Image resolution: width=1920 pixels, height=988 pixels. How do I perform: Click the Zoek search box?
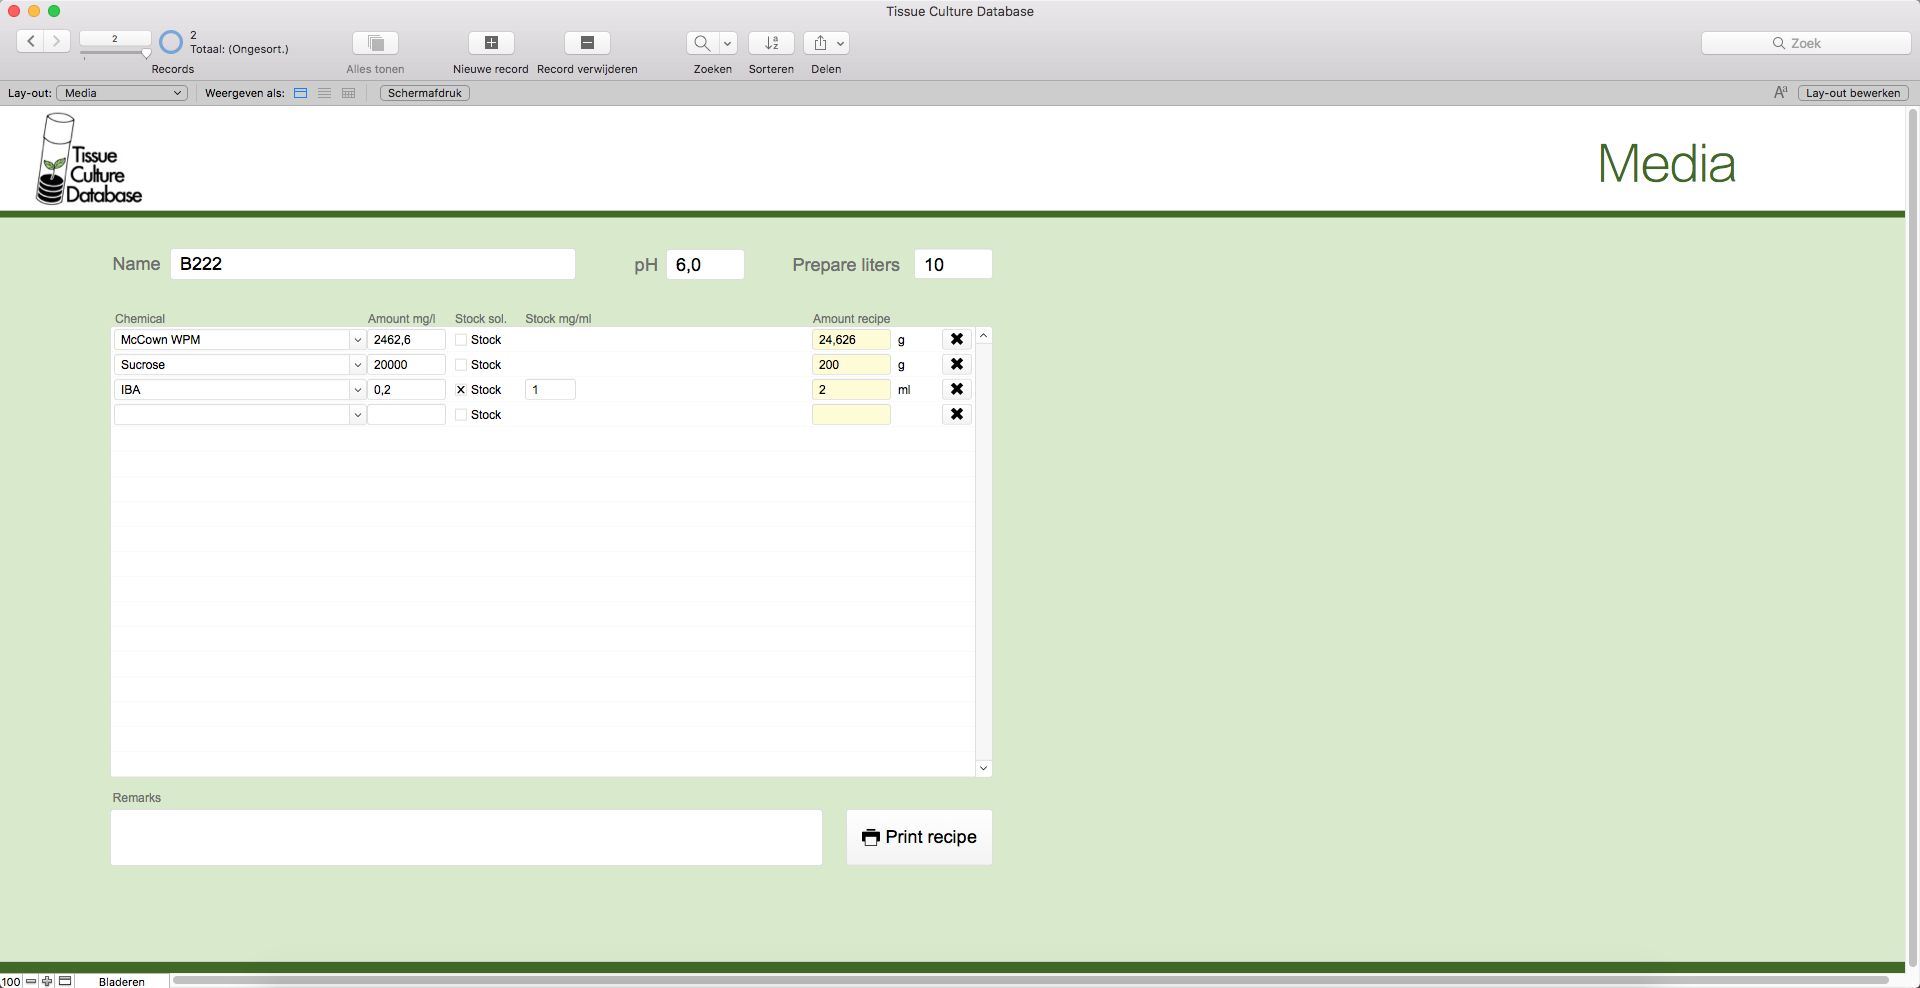click(1806, 43)
